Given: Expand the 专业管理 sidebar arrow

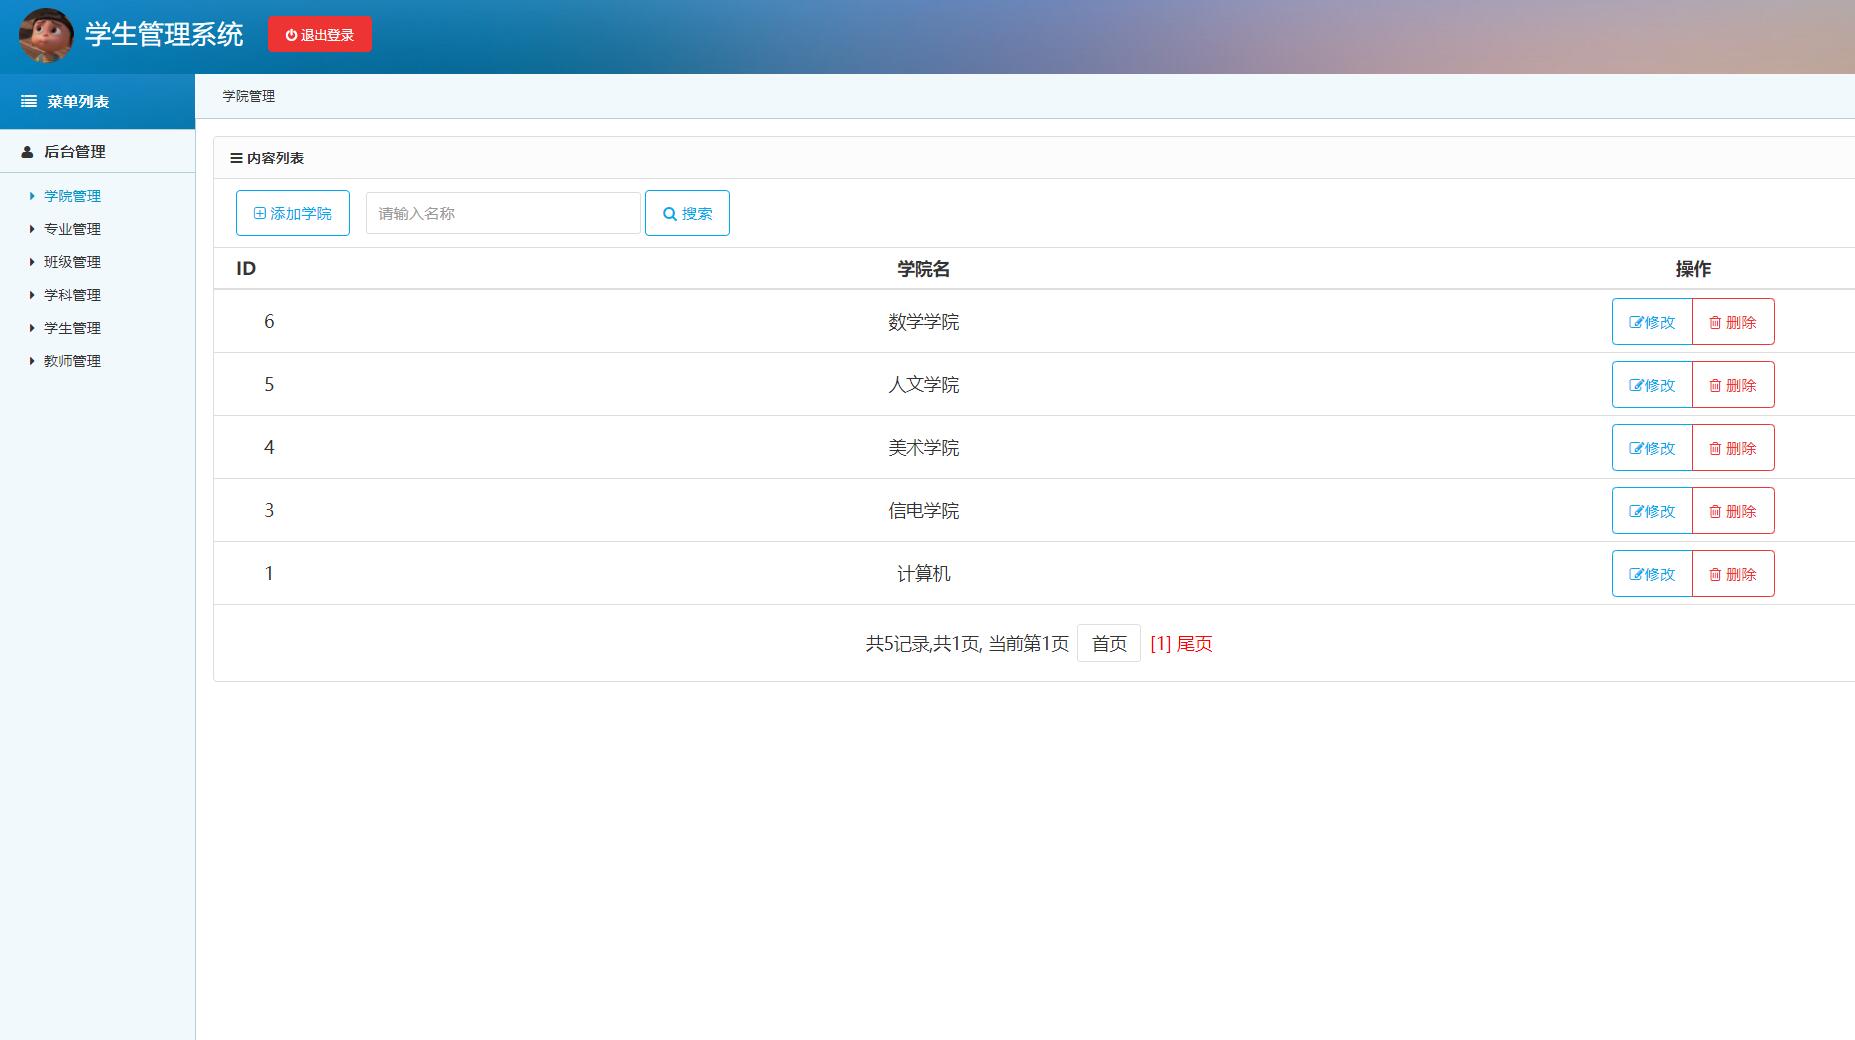Looking at the screenshot, I should pyautogui.click(x=32, y=229).
